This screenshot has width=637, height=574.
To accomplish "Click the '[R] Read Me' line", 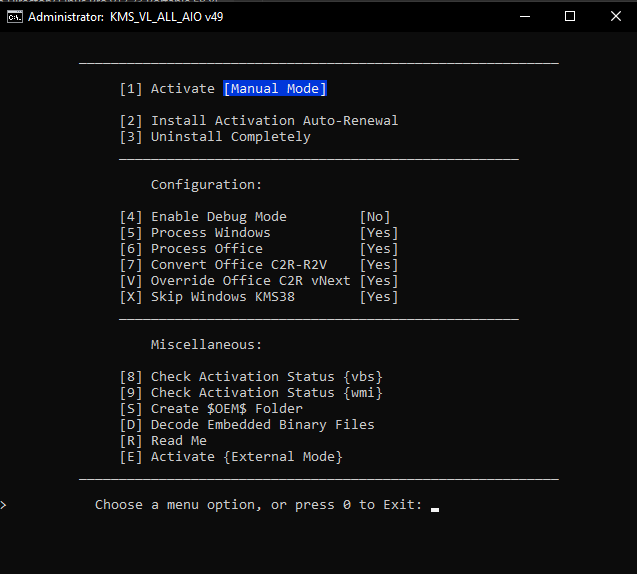I will click(163, 441).
